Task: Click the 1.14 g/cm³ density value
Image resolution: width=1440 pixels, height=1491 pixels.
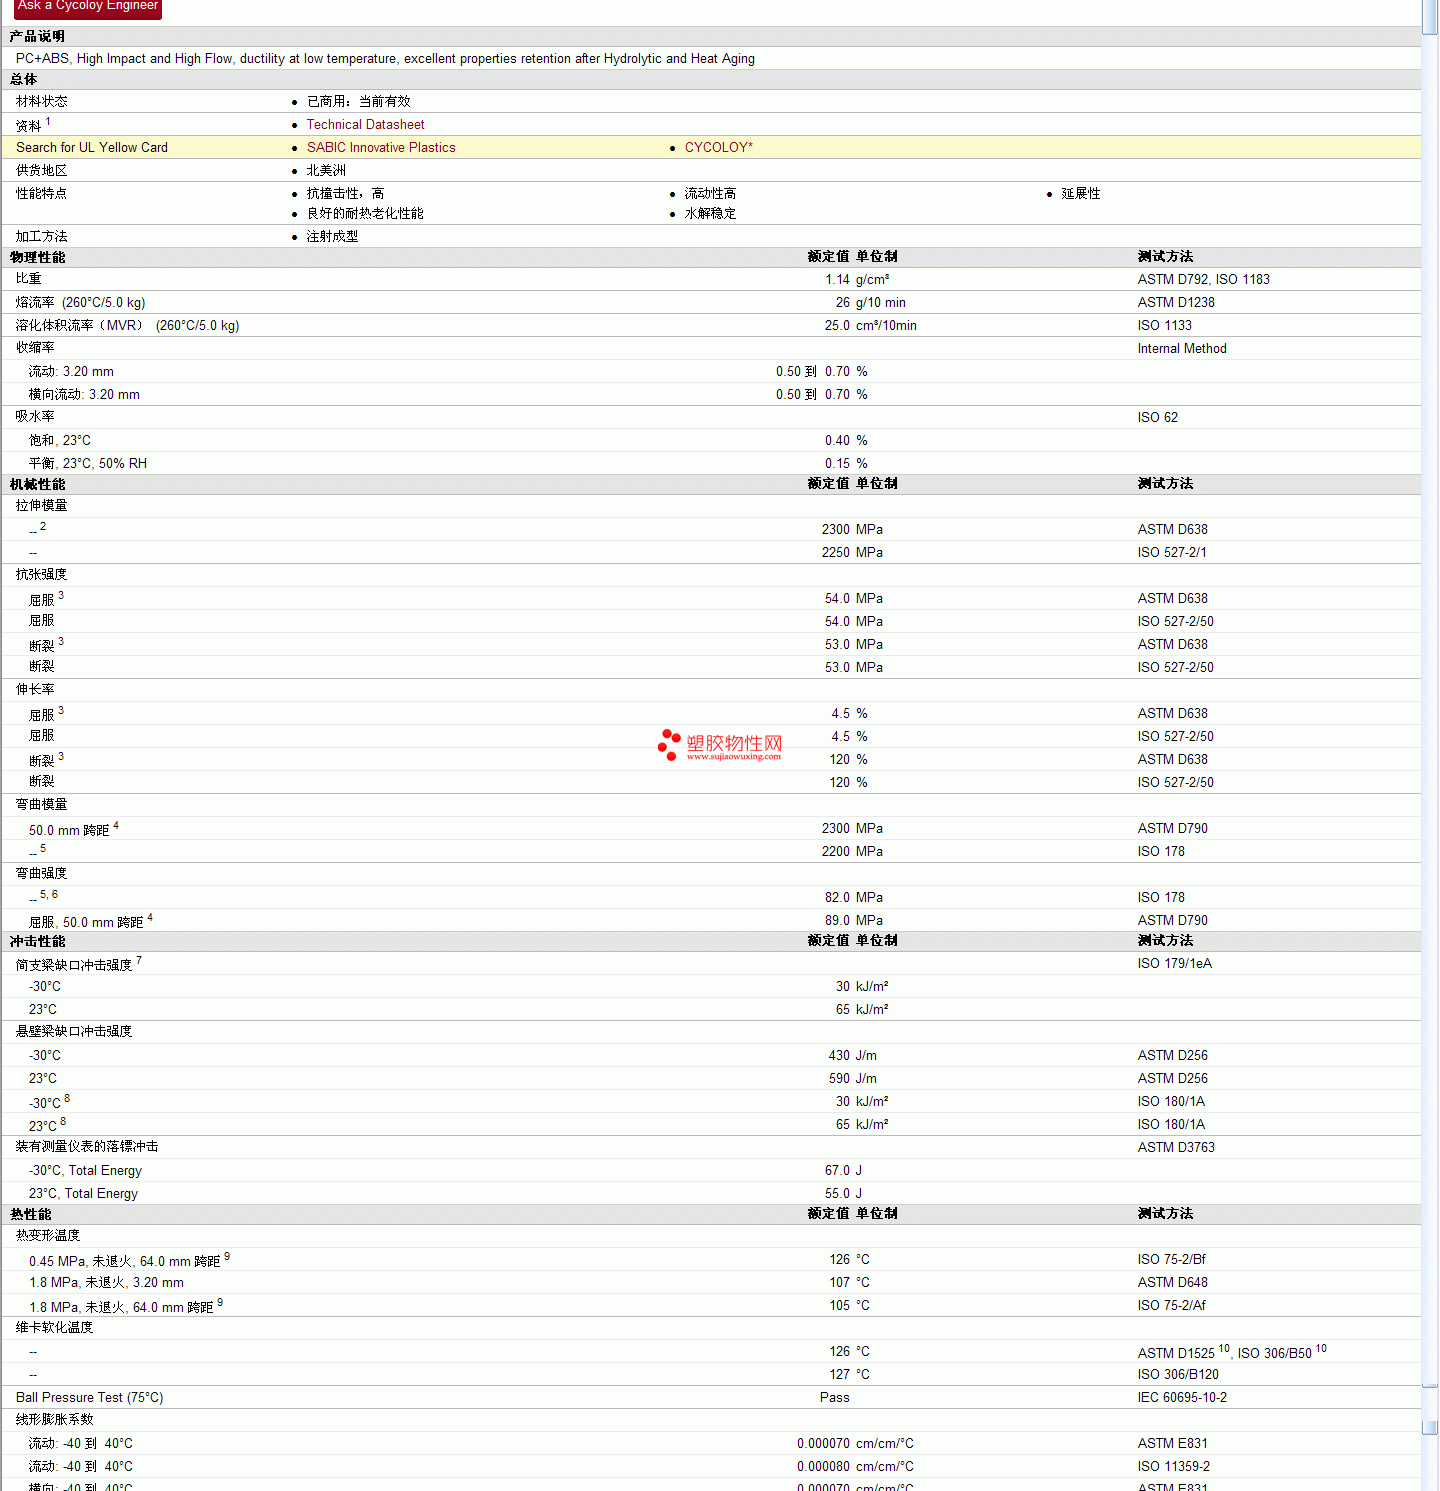Action: [857, 280]
